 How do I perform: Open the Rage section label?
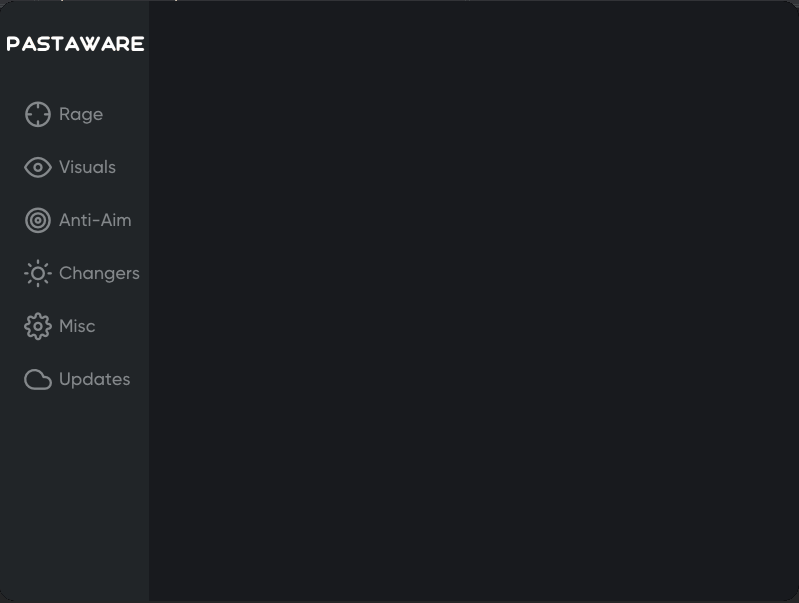[x=81, y=114]
